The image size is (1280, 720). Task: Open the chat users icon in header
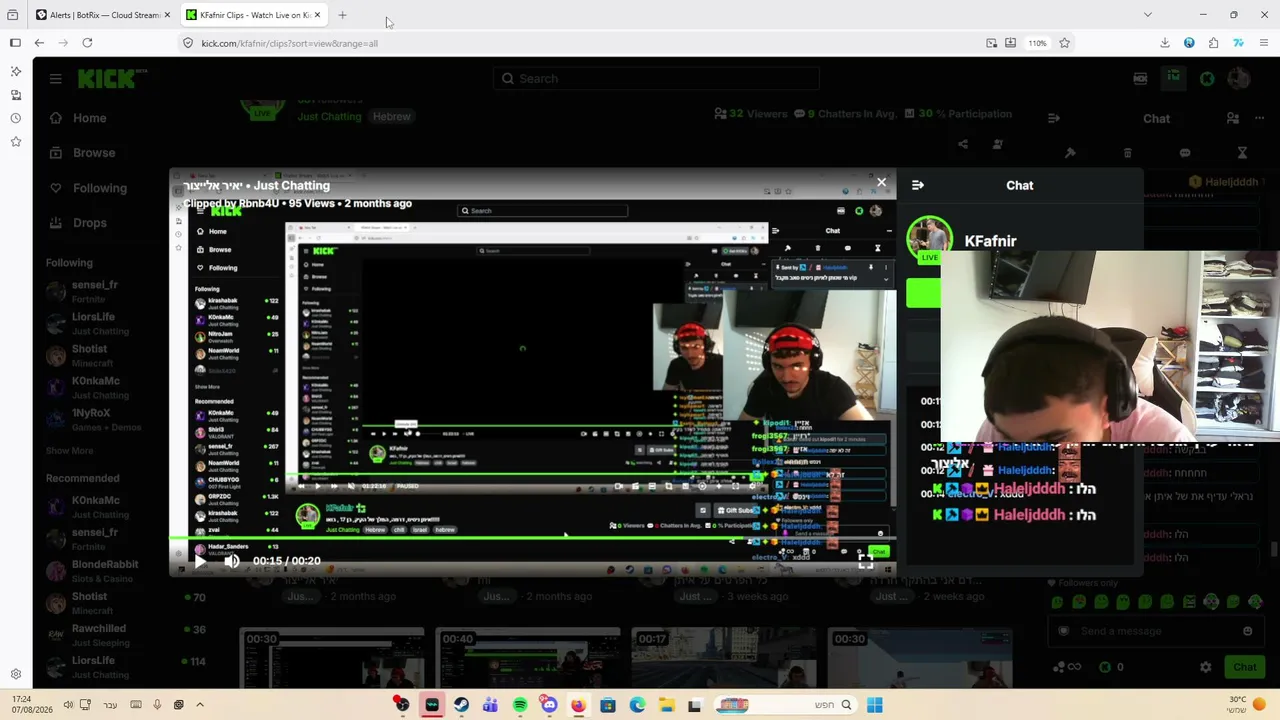(x=1232, y=118)
